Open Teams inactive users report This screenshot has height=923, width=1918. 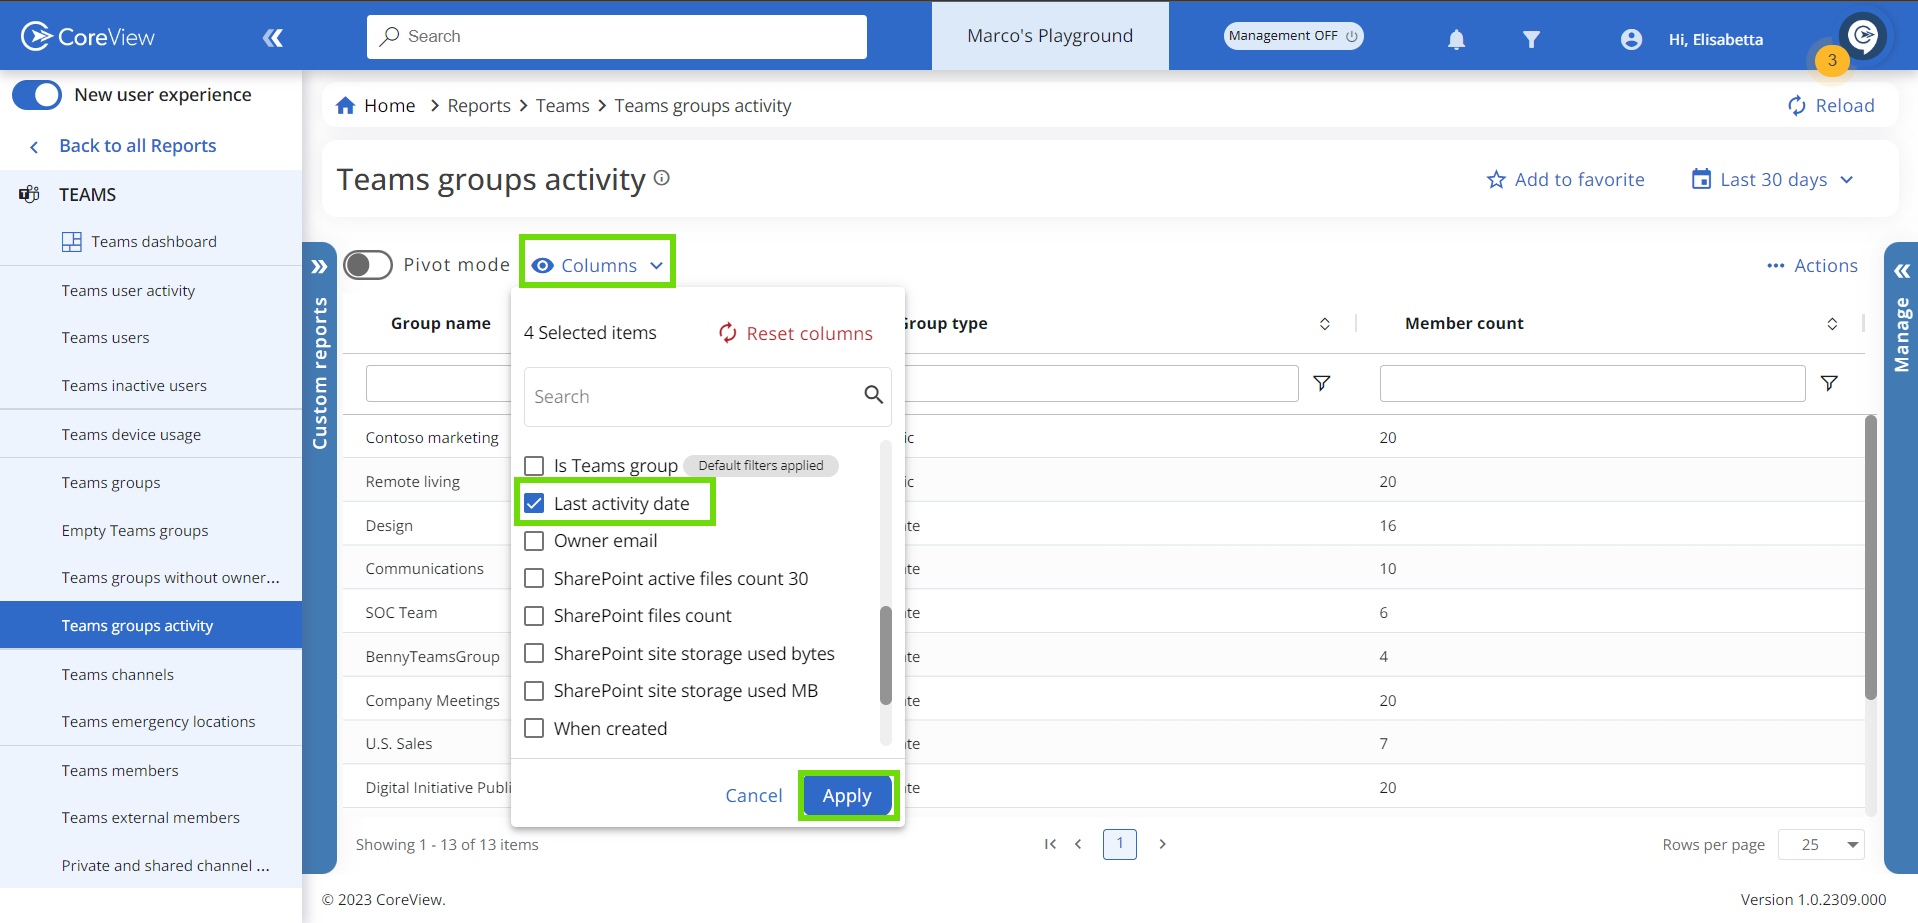click(134, 386)
